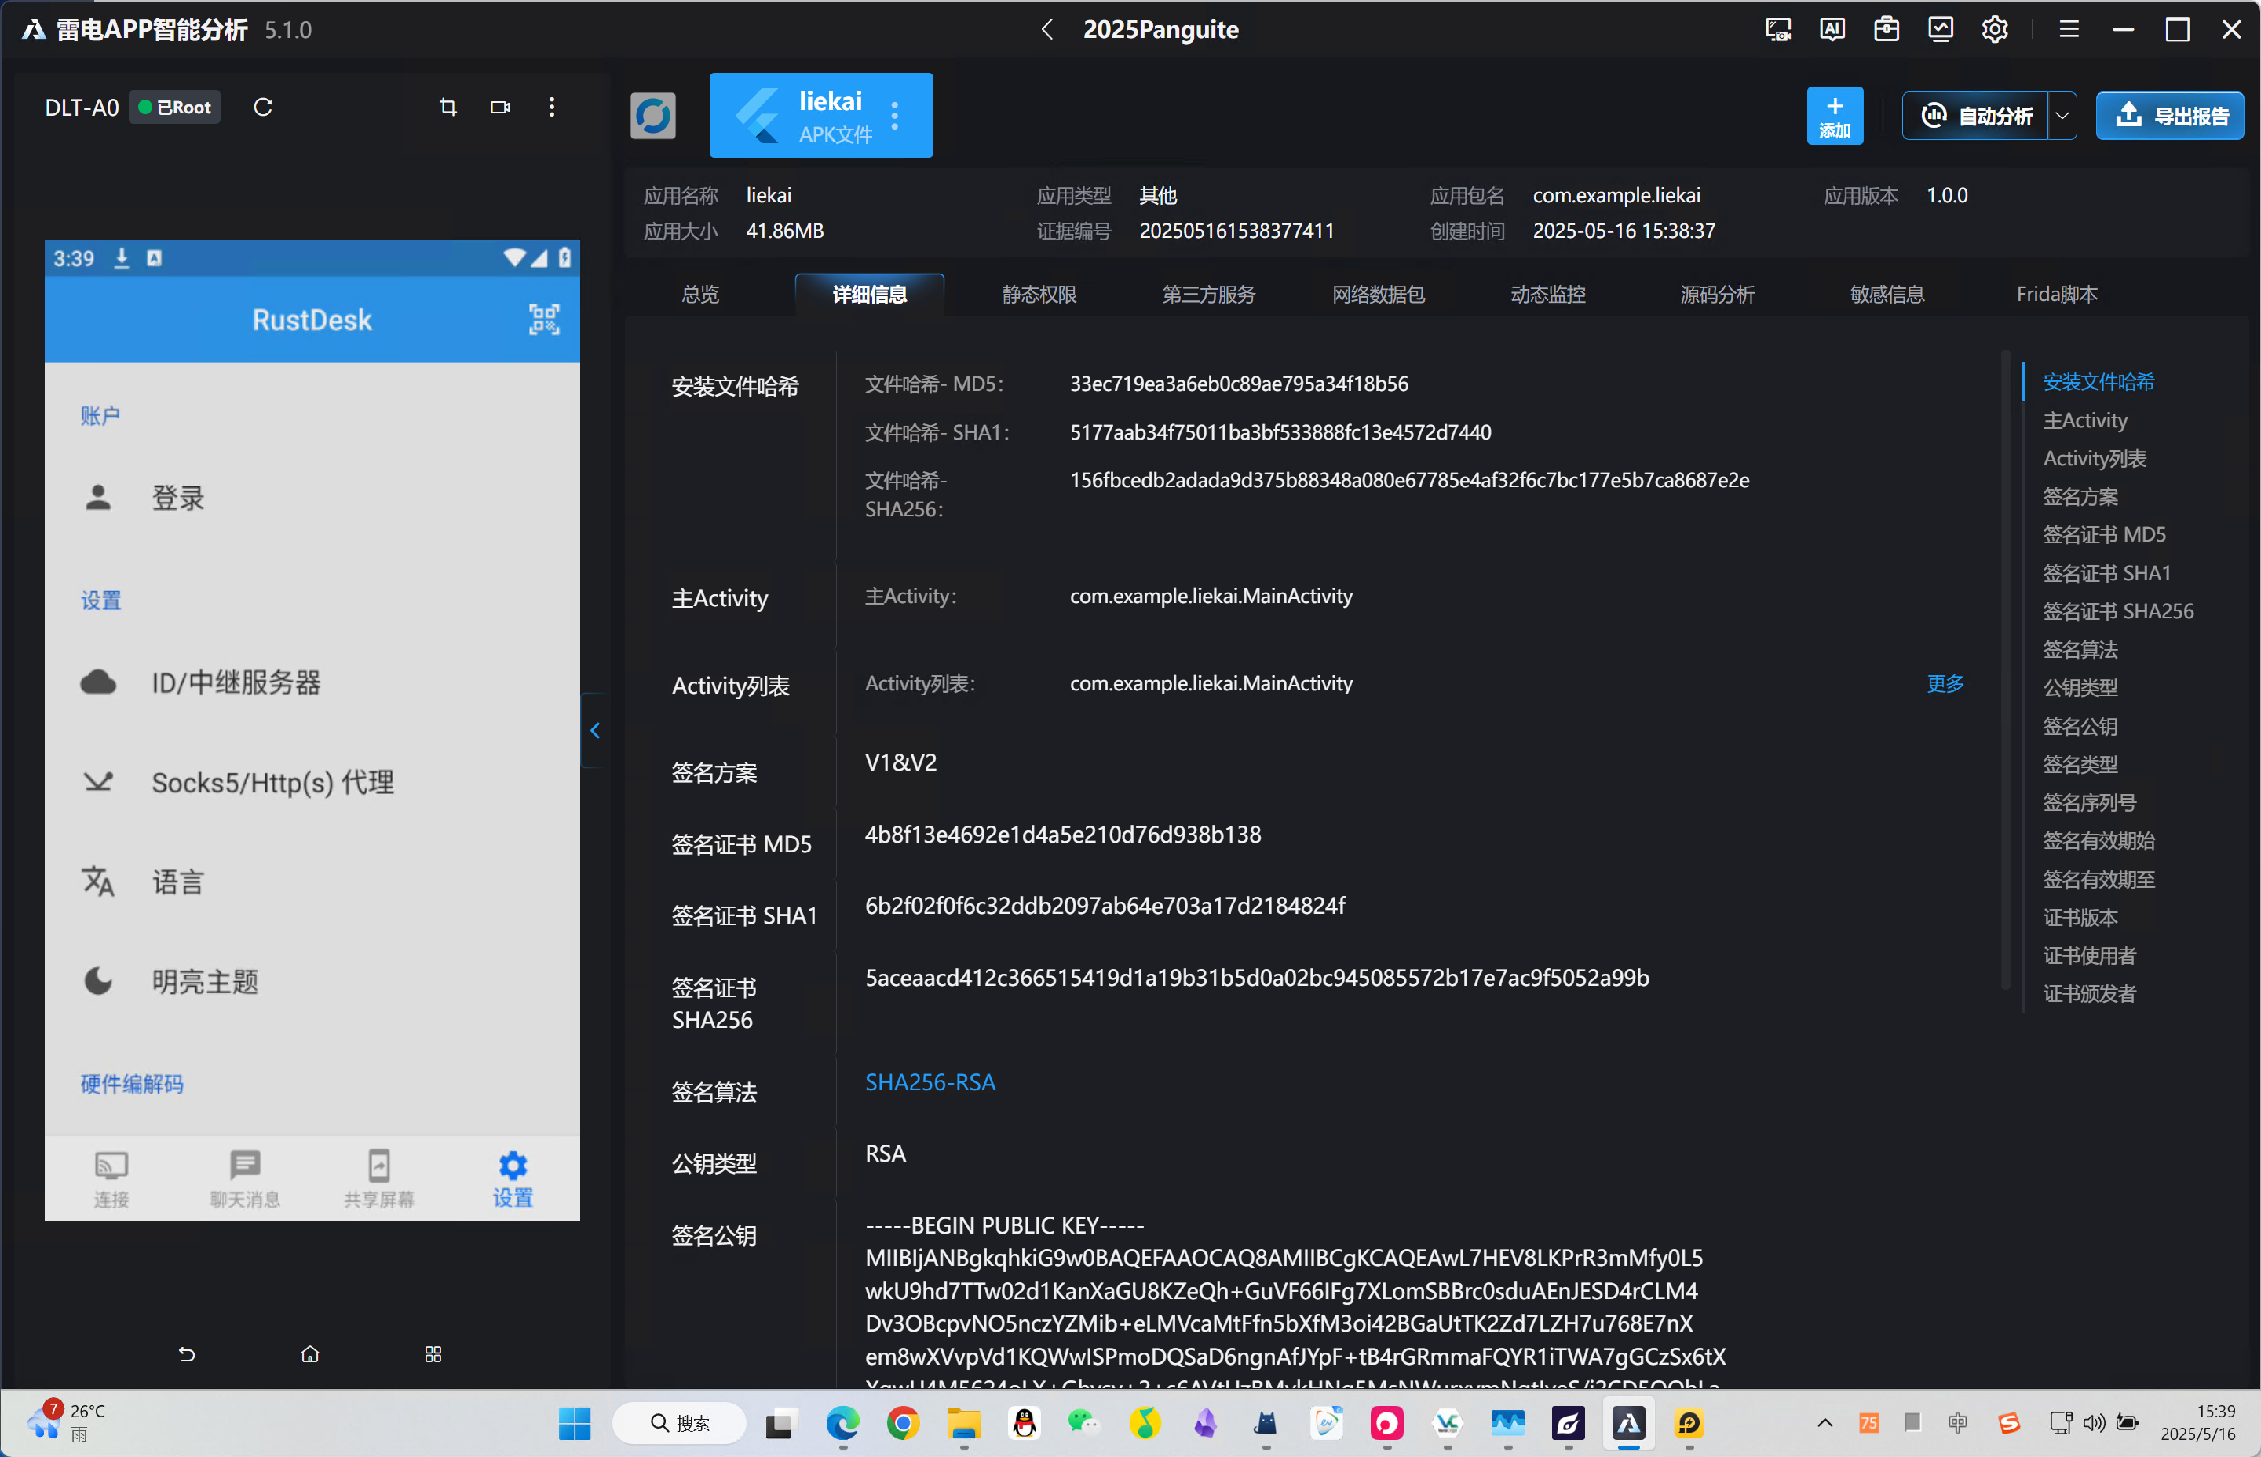Viewport: 2261px width, 1457px height.
Task: Tap the Android back navigation arrow
Action: 187,1354
